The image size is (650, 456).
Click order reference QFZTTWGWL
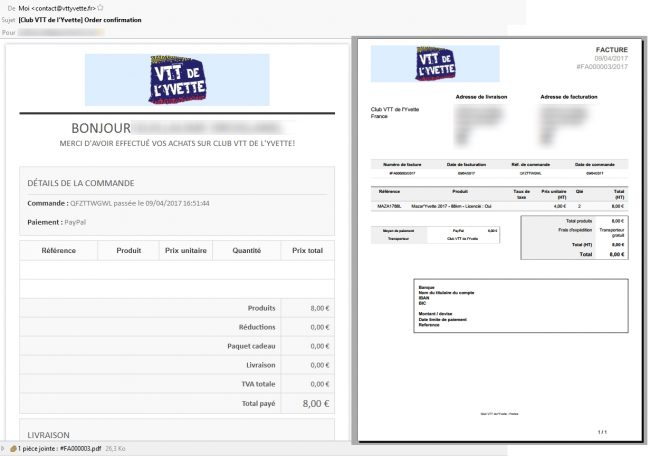pos(93,203)
